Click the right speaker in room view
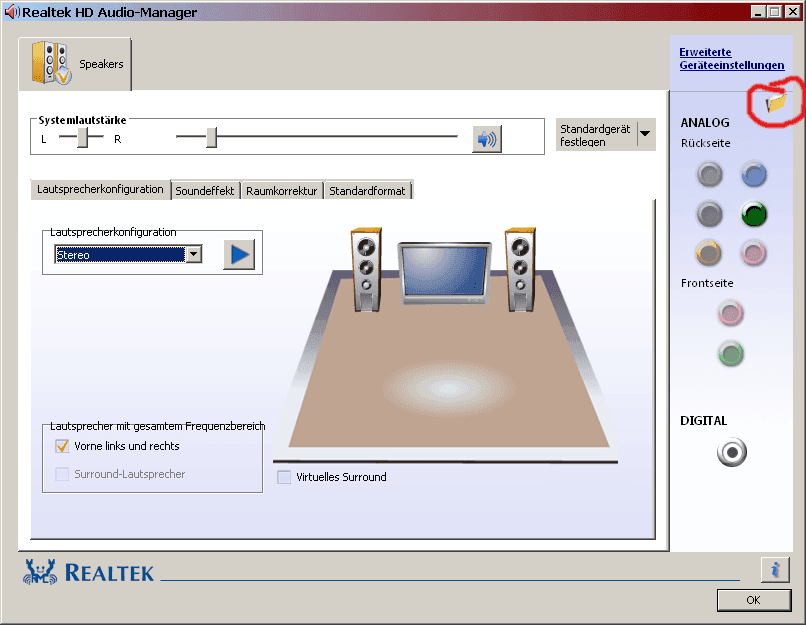The image size is (806, 625). (x=521, y=270)
